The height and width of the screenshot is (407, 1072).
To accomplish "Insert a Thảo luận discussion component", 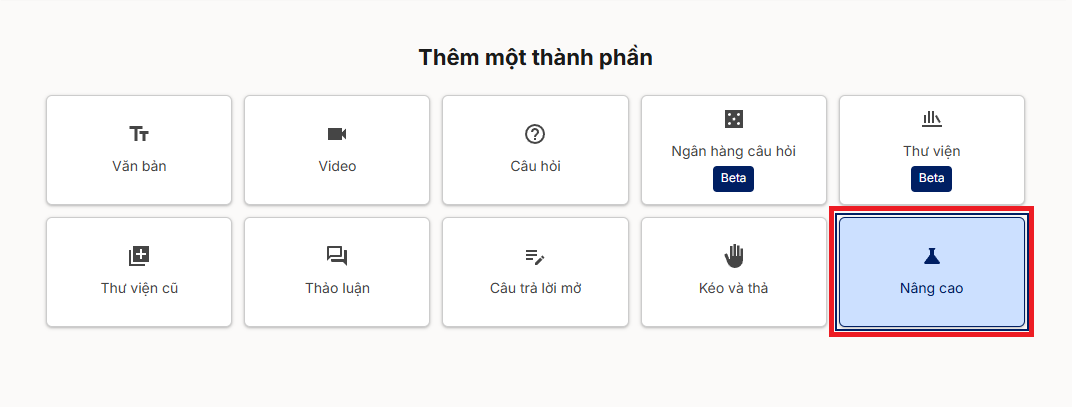I will [337, 289].
